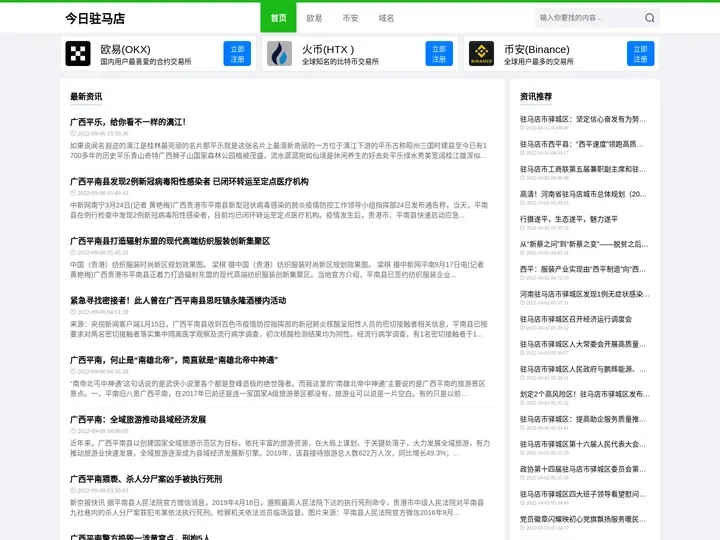
Task: Click the 最新资讯 section heading
Action: coord(86,96)
